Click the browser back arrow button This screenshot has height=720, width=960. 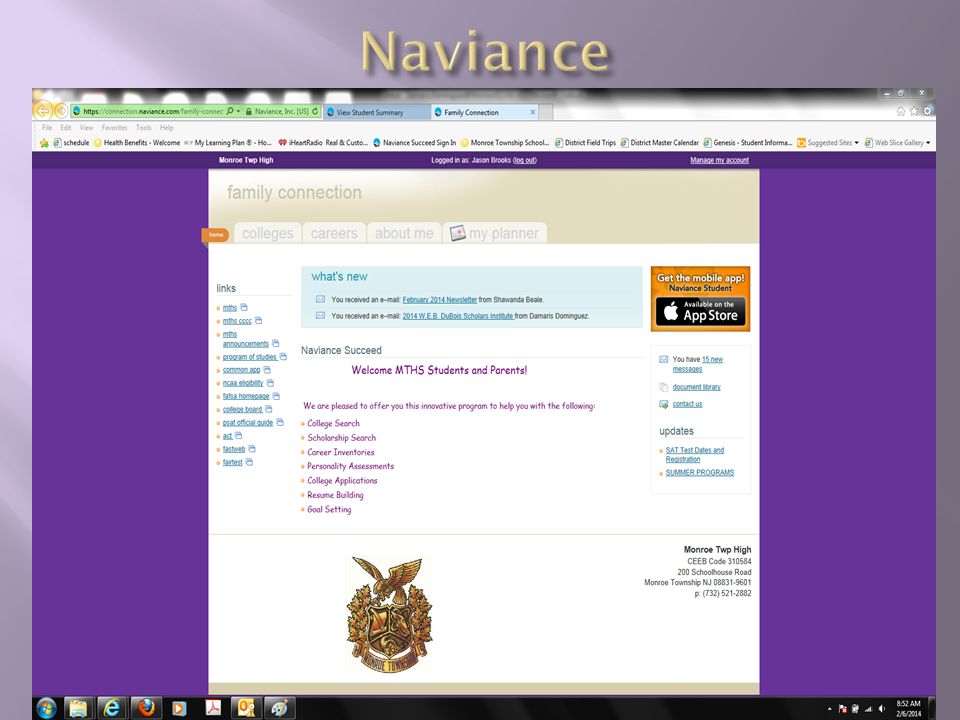42,111
